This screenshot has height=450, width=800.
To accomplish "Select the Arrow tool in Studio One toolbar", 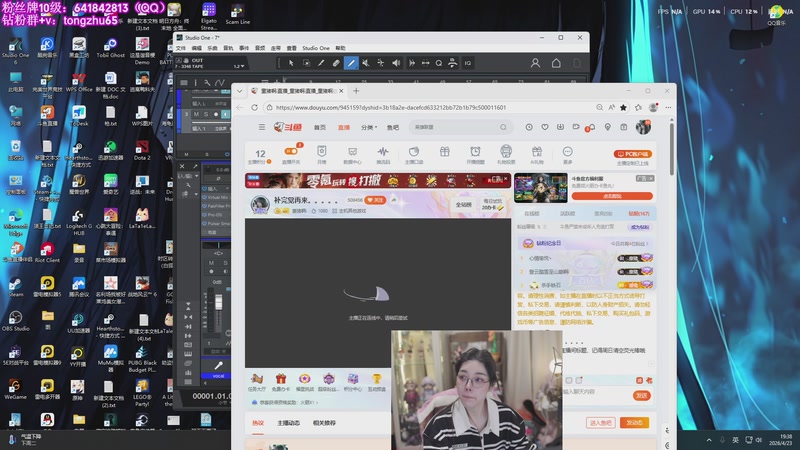I will click(x=291, y=63).
